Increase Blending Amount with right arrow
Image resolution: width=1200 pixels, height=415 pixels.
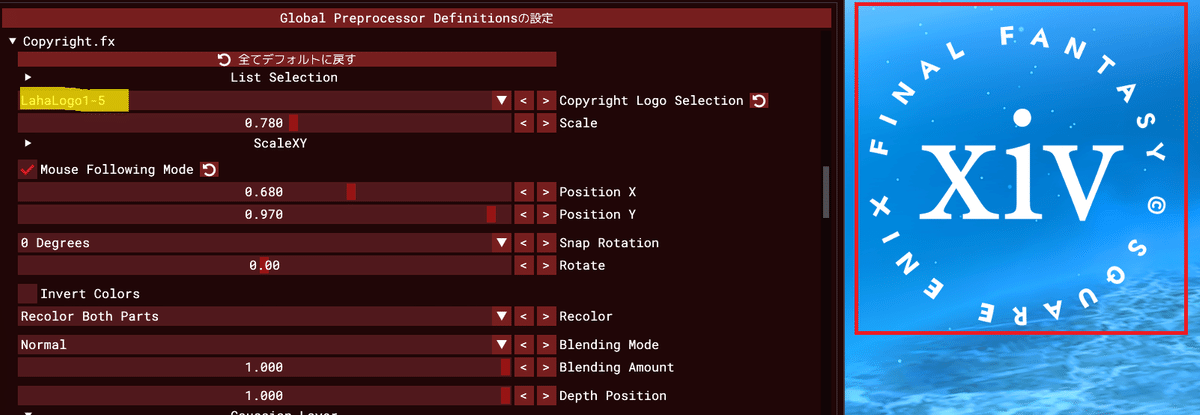(545, 367)
